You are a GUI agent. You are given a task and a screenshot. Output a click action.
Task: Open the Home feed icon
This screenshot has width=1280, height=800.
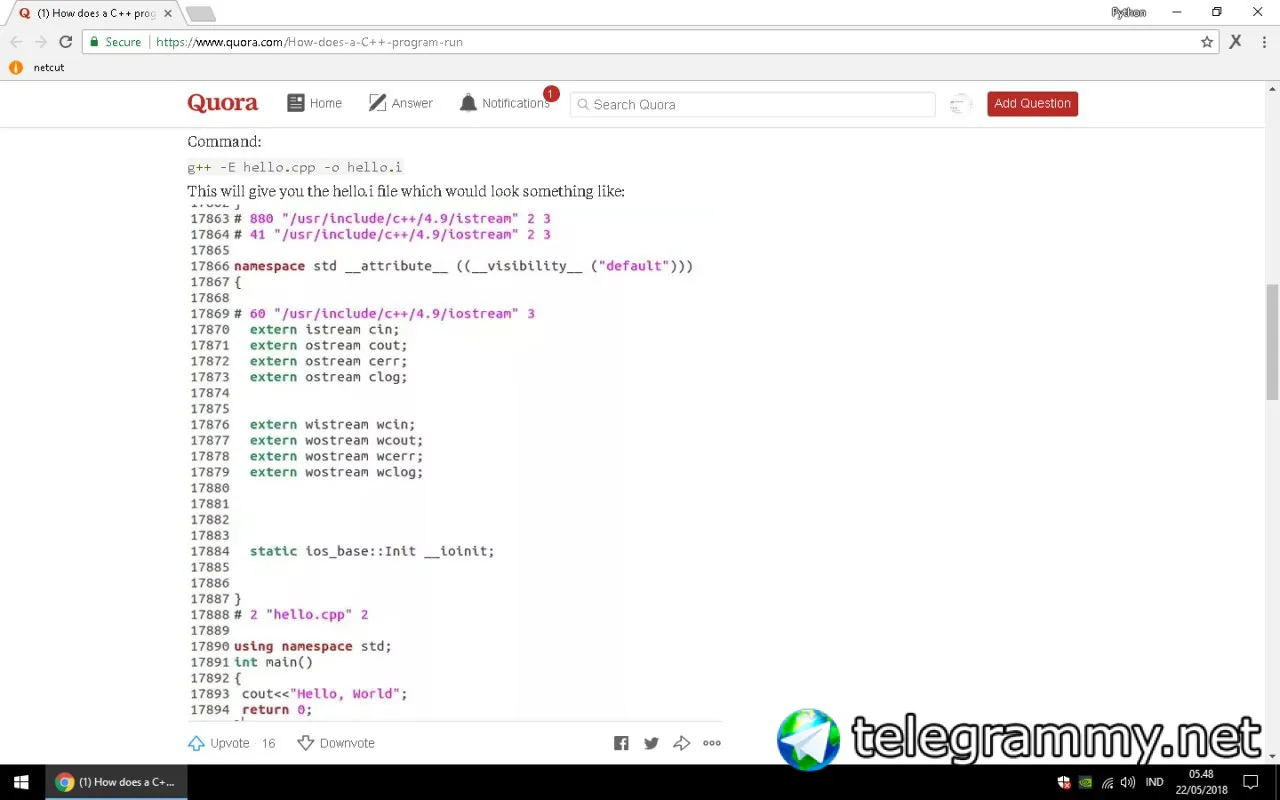[x=295, y=103]
